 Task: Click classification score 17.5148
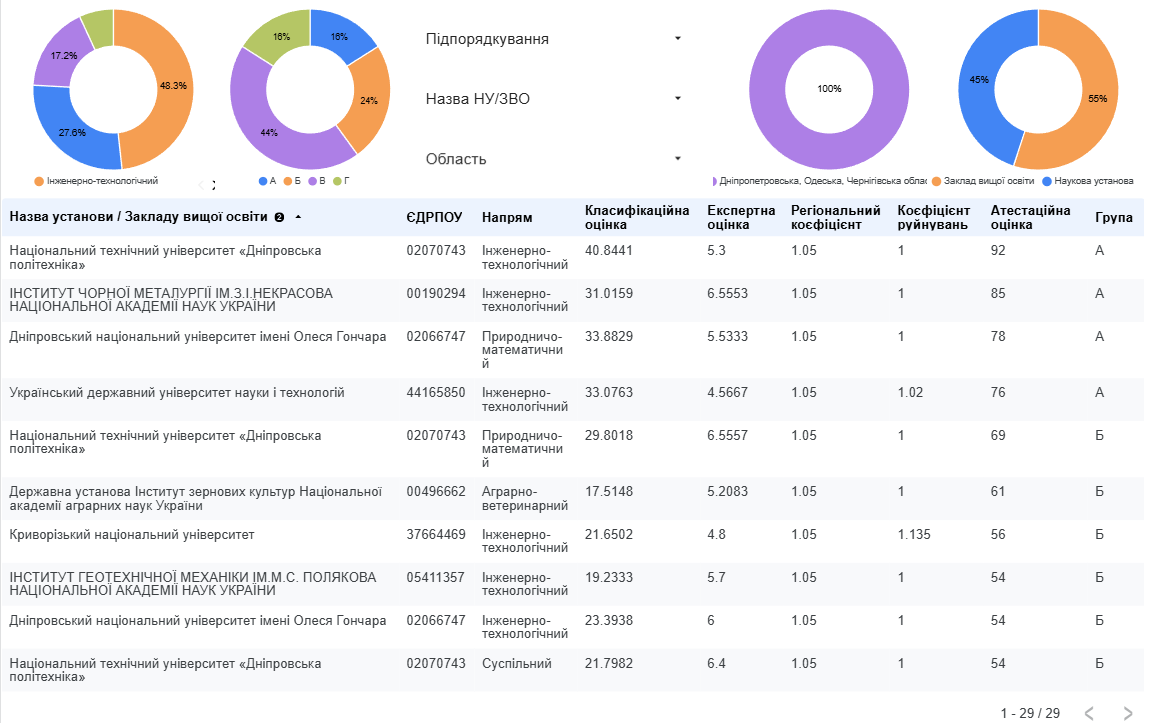point(609,492)
